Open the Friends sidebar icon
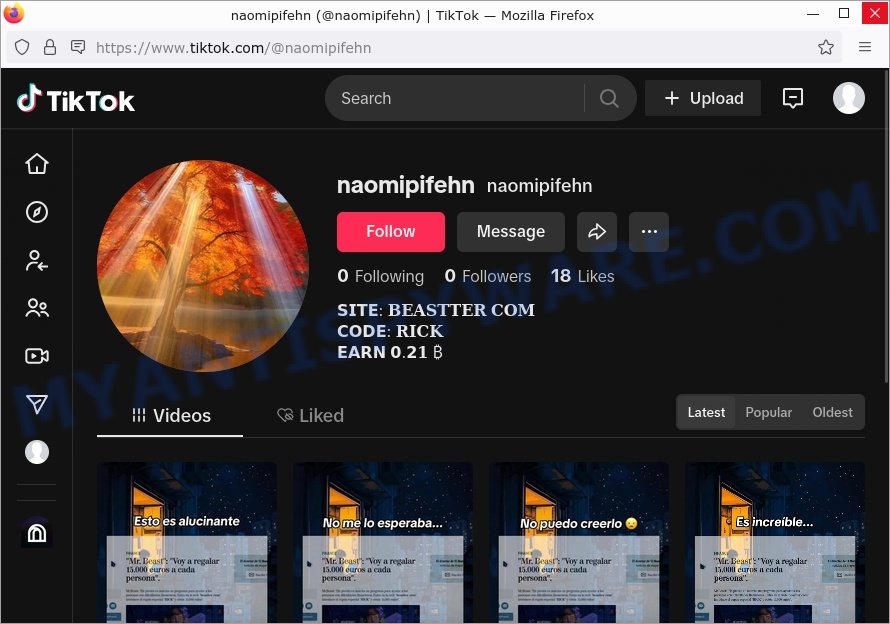The image size is (890, 624). pos(37,308)
